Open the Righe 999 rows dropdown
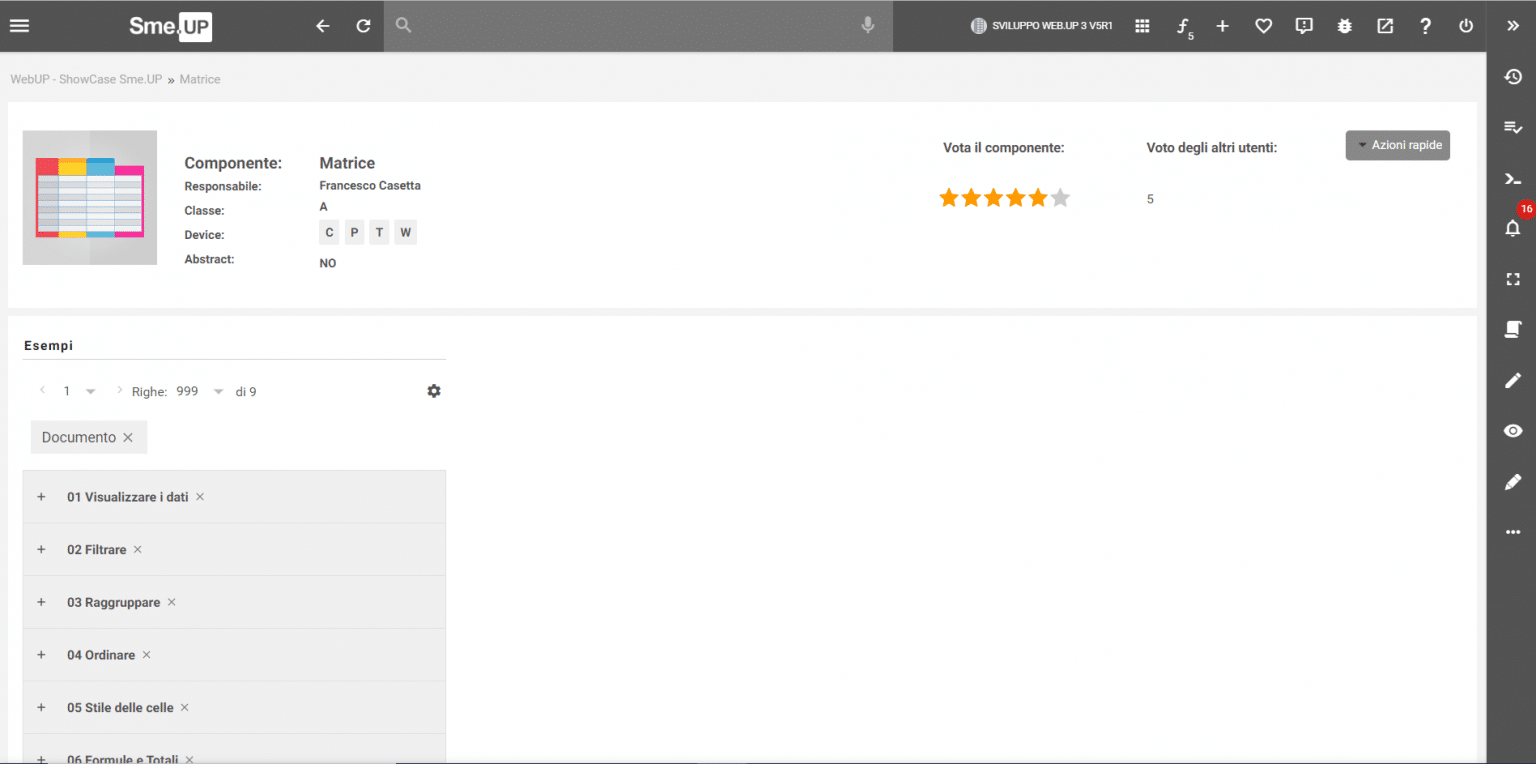 [x=219, y=391]
